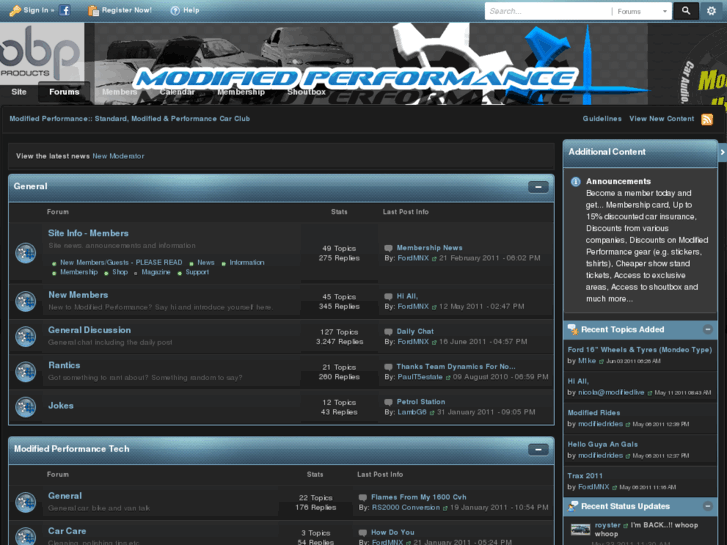Open the Site tab
727x545 pixels.
(19, 92)
